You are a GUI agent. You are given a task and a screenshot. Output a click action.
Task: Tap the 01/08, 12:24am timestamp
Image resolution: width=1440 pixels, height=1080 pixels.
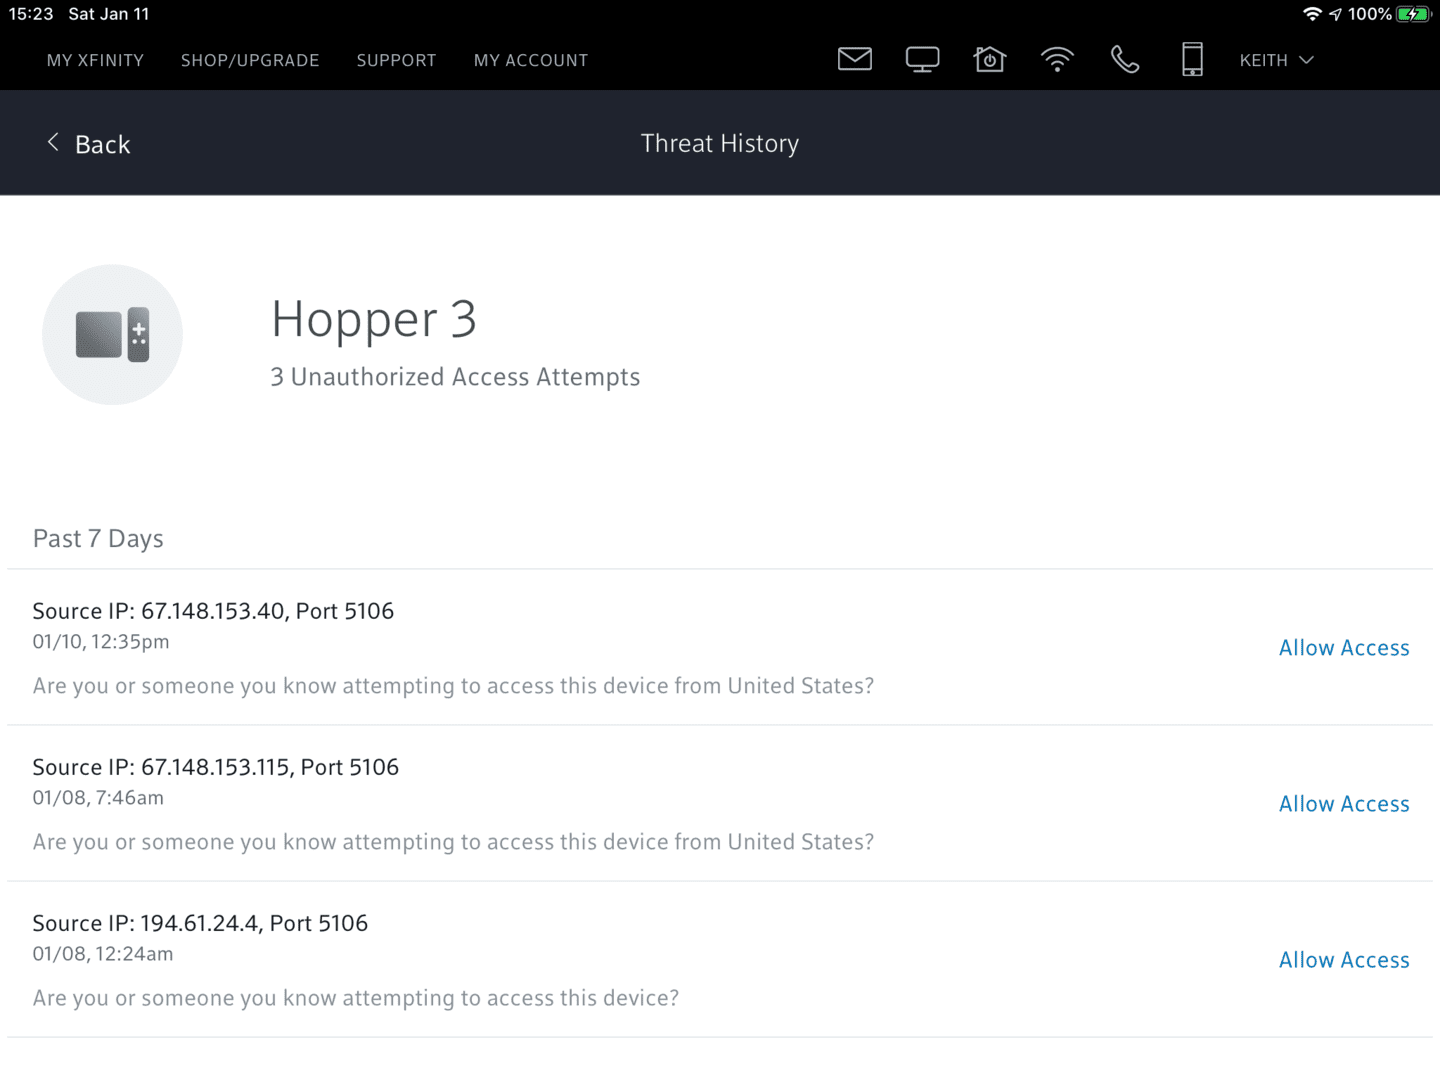point(103,954)
